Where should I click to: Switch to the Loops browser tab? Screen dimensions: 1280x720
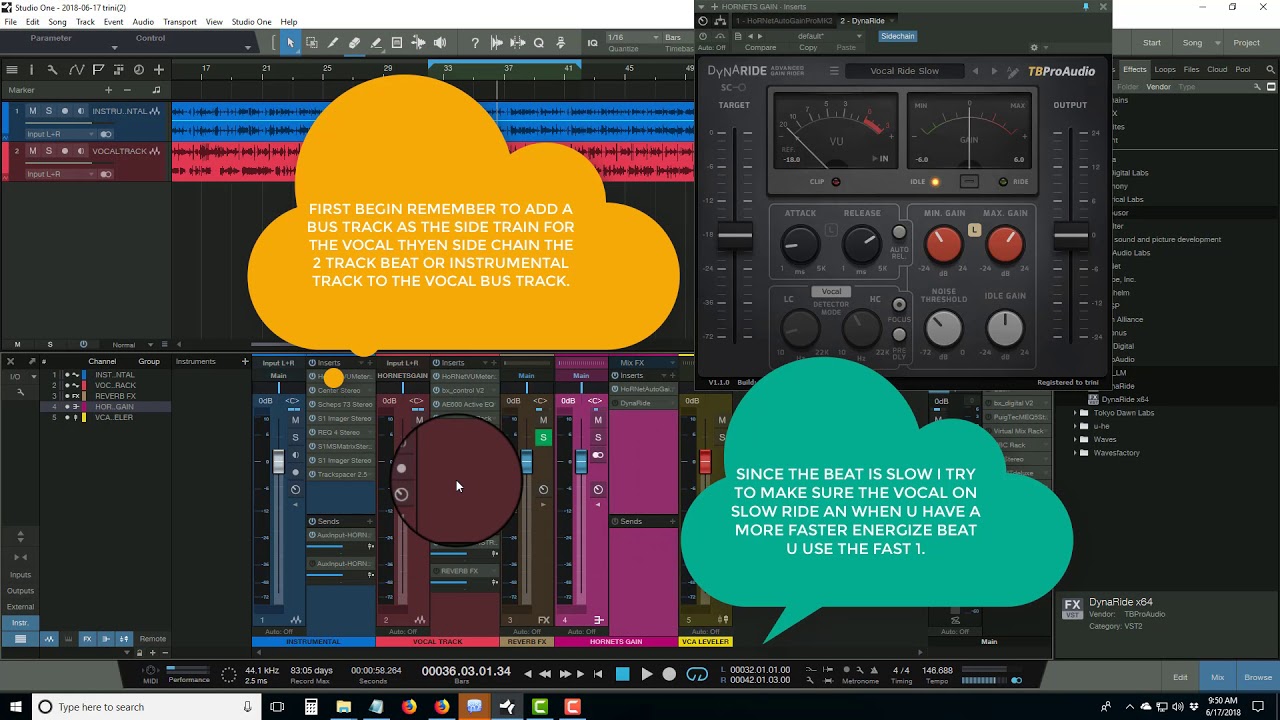click(x=1165, y=69)
